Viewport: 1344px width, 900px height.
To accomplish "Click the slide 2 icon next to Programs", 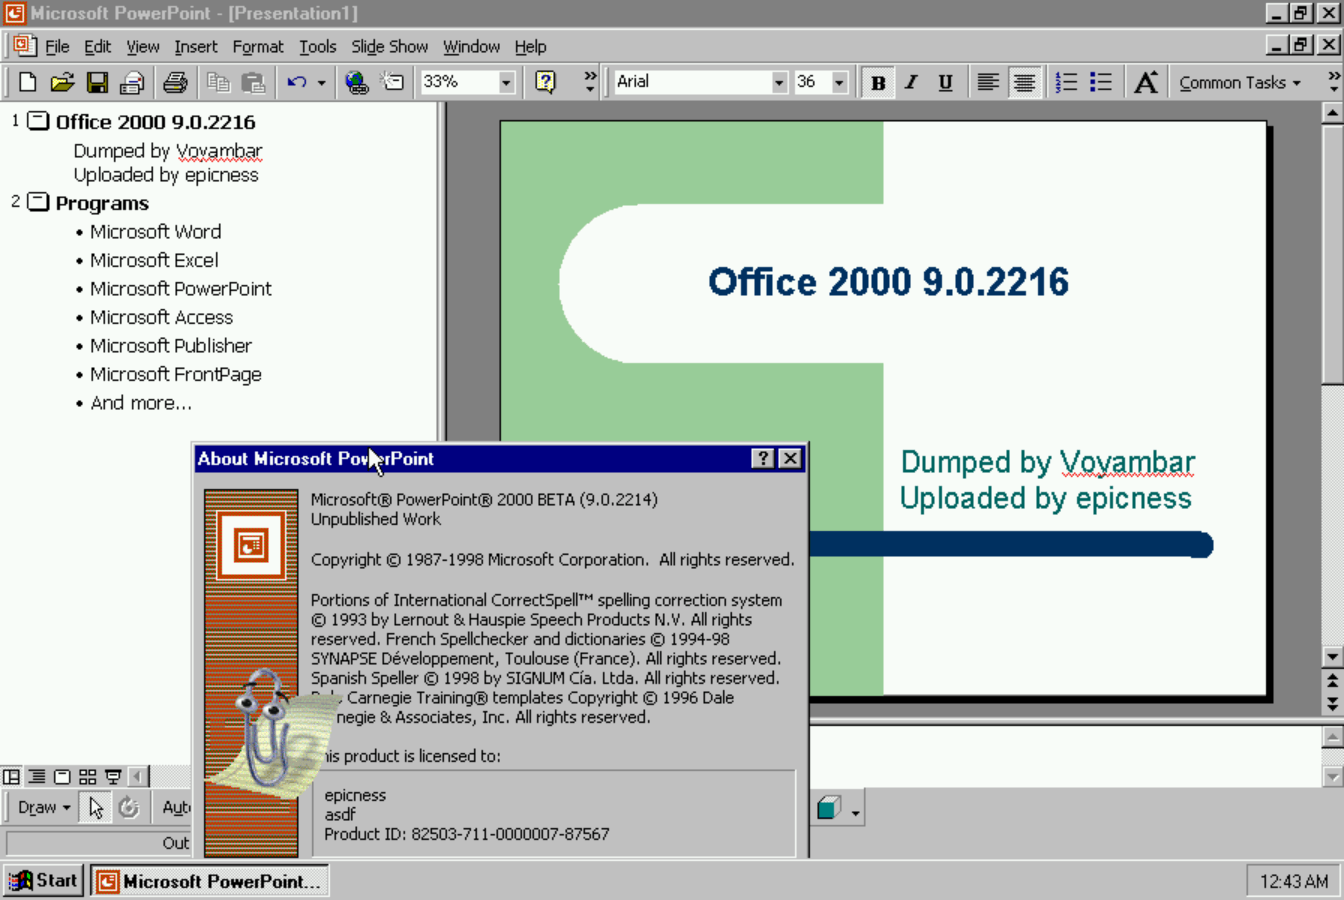I will point(38,202).
